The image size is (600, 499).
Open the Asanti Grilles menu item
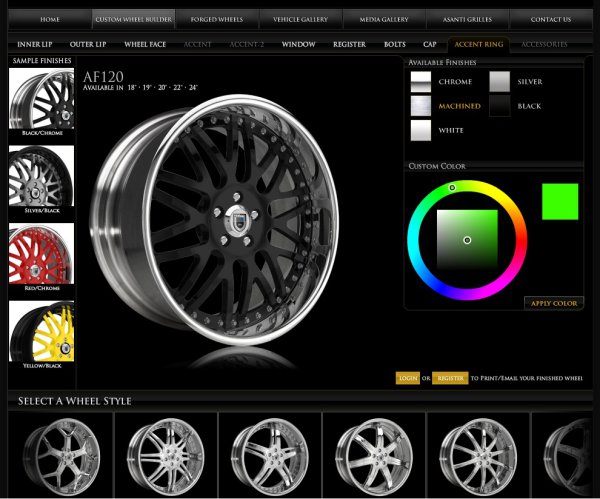[x=468, y=19]
